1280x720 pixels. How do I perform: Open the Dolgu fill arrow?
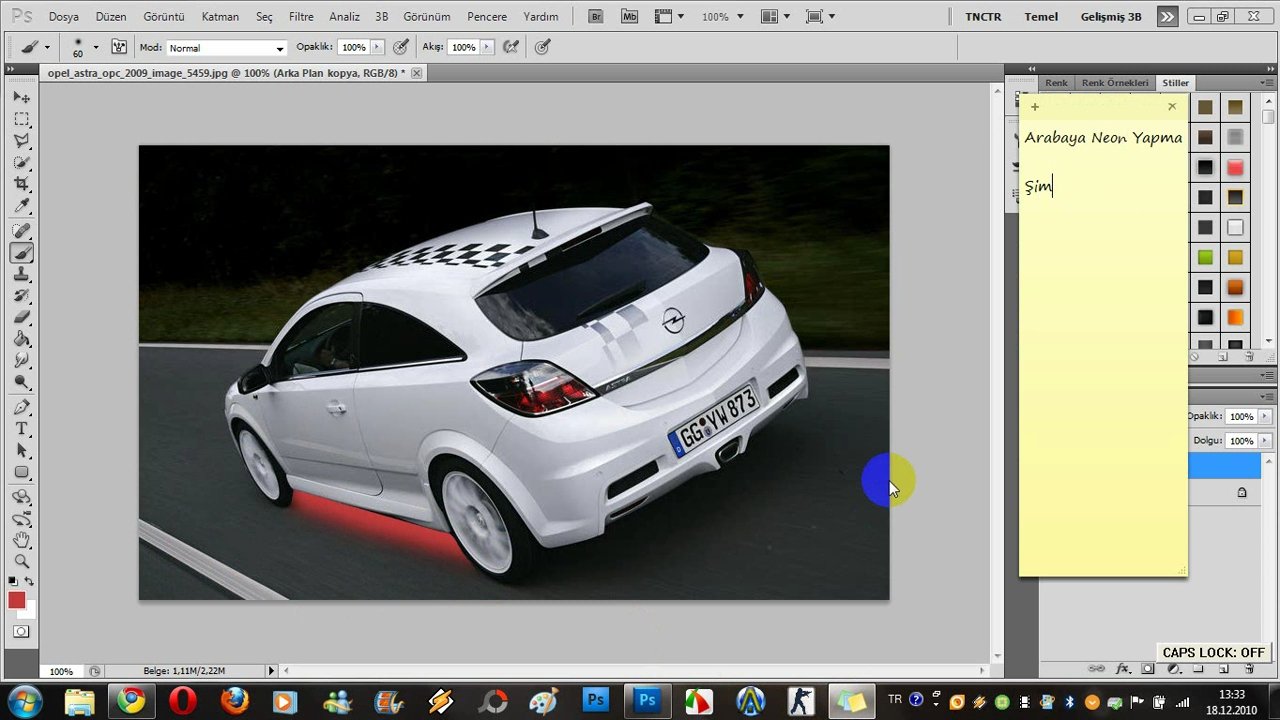click(1265, 440)
